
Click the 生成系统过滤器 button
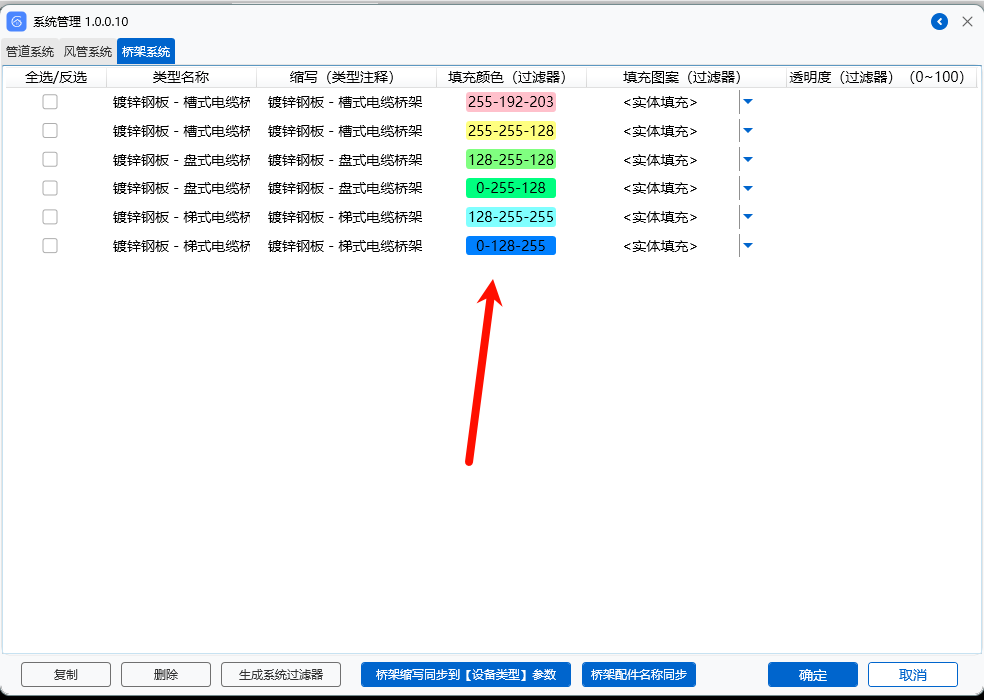pyautogui.click(x=281, y=675)
